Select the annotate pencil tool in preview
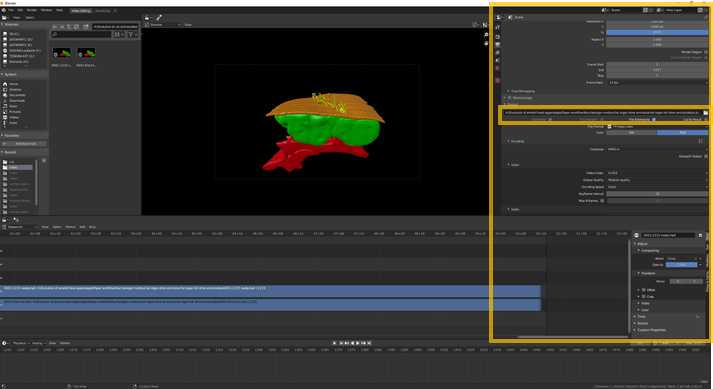Viewport: 713px width, 389px height. pyautogui.click(x=159, y=18)
